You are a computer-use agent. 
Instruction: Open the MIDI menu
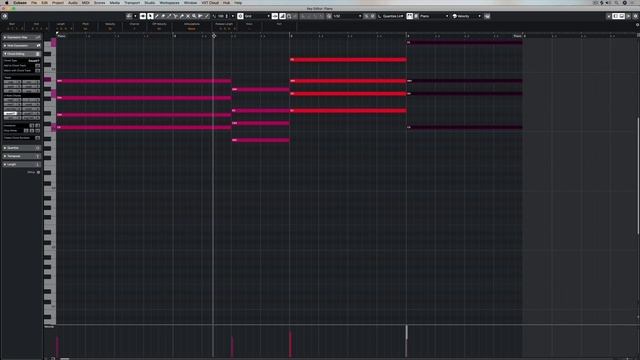[85, 2]
